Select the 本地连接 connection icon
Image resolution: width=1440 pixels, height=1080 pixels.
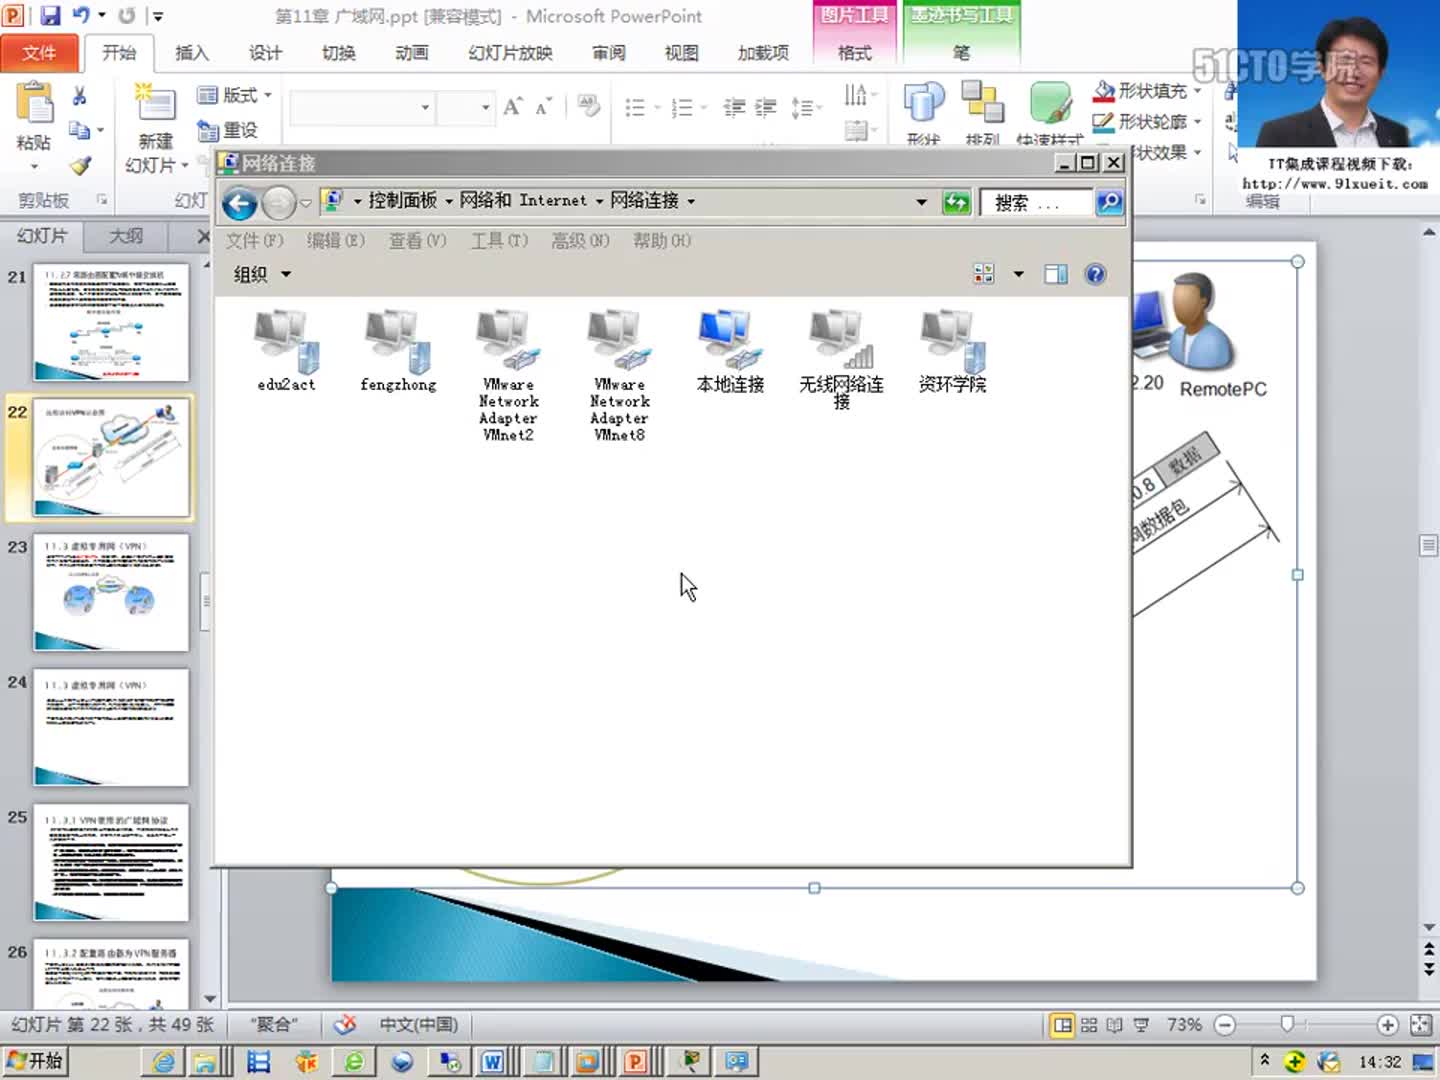pos(730,350)
